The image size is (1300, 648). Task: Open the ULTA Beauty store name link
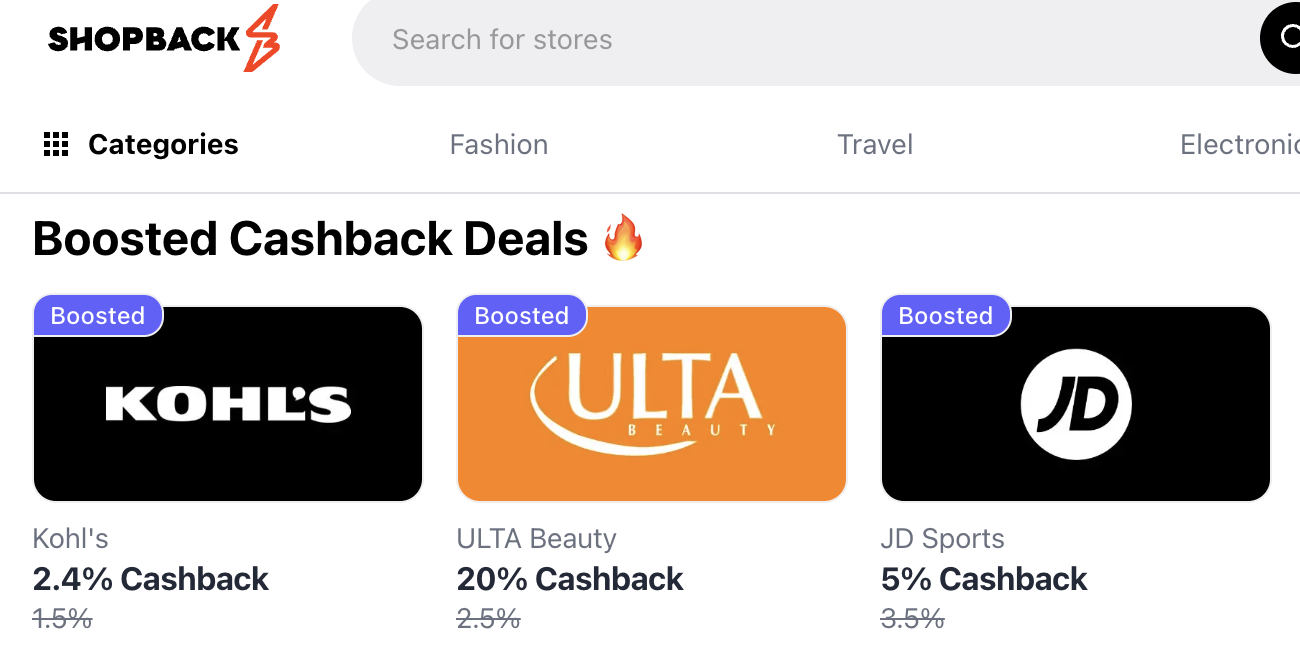click(537, 539)
